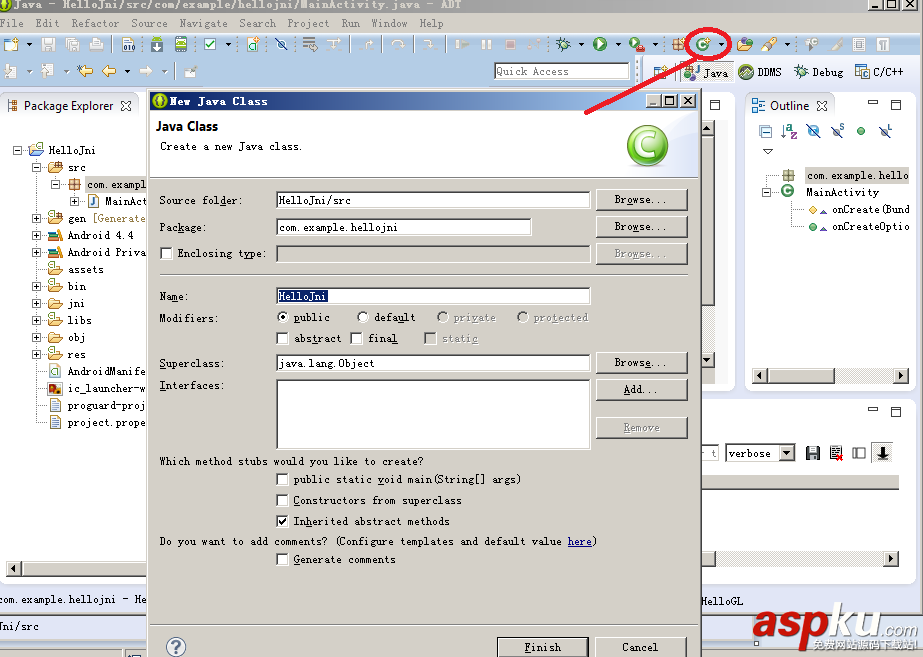
Task: Collapse MainActivity node in Outline
Action: point(766,193)
